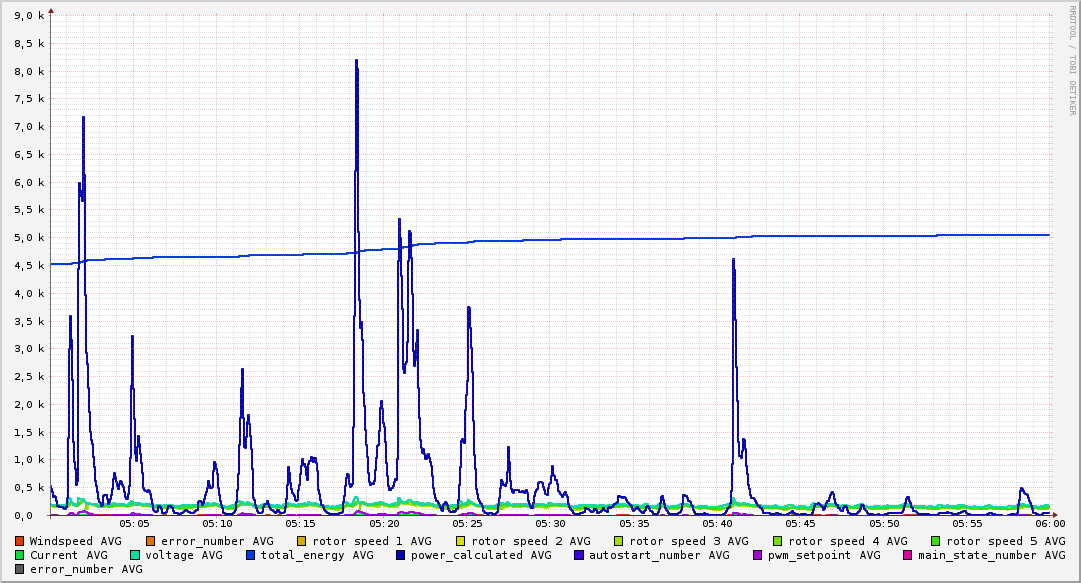Click the blue total_energy AVG swatch
This screenshot has width=1081, height=583.
(x=250, y=555)
